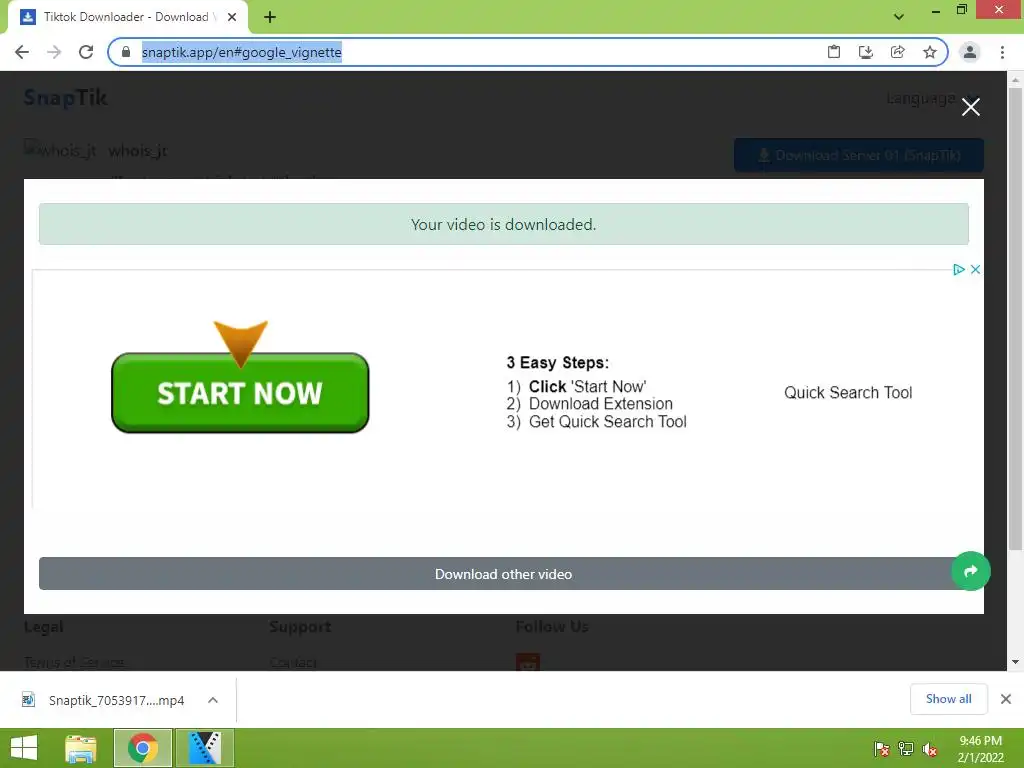Click the green START NOW button
The image size is (1024, 768).
(240, 392)
